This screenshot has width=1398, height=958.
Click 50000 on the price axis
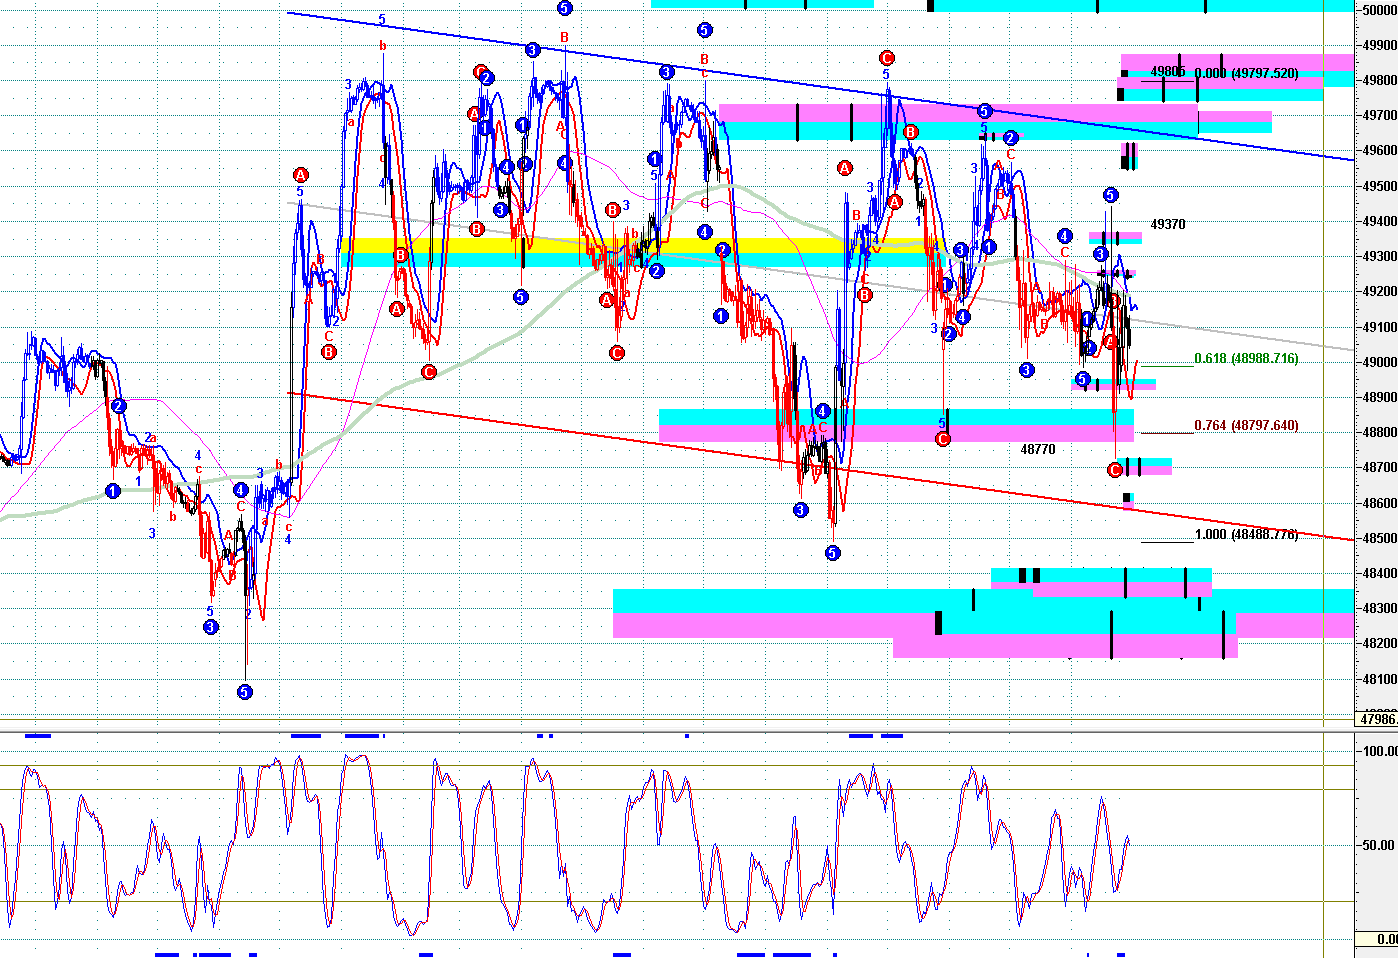tap(1379, 10)
